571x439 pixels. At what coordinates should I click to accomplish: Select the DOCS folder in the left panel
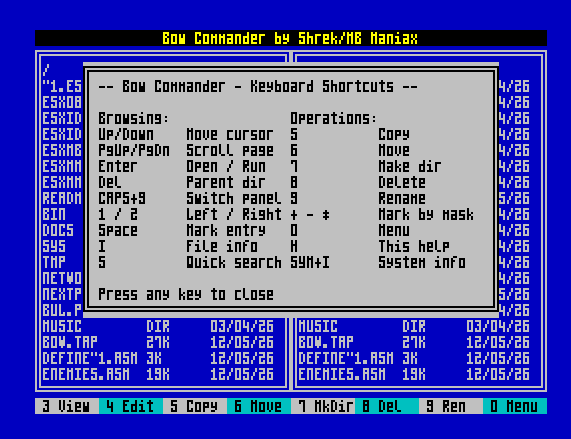click(58, 230)
